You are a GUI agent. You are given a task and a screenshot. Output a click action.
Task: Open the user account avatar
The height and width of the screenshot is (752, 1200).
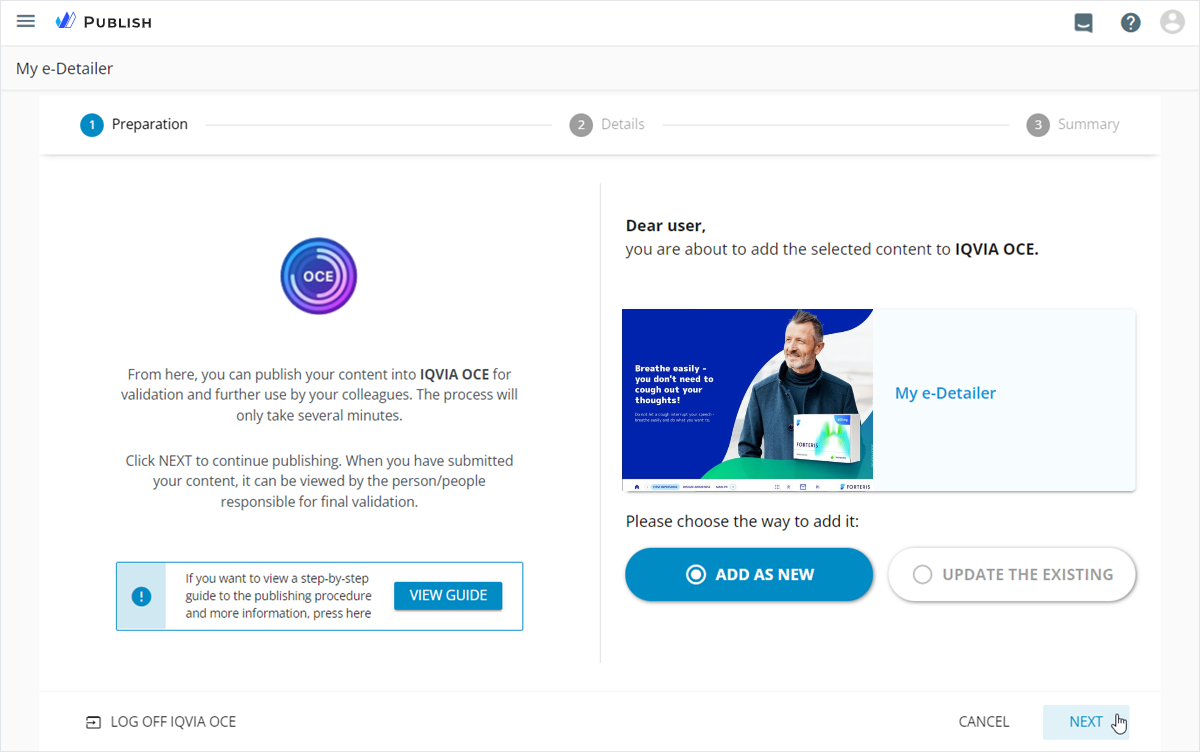click(x=1172, y=22)
